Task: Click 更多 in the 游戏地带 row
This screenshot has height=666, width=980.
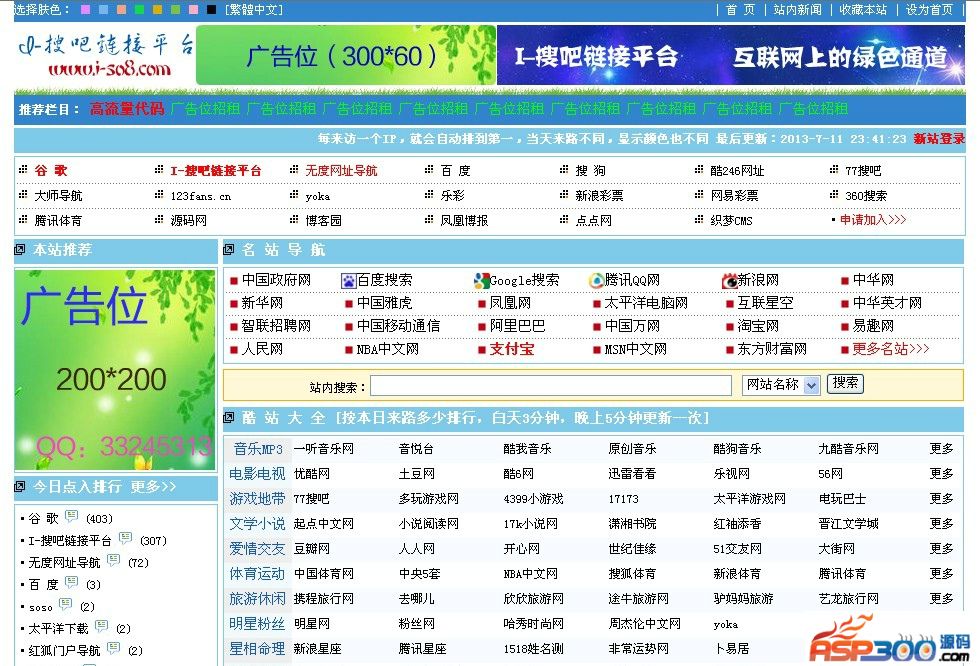Action: pyautogui.click(x=941, y=499)
